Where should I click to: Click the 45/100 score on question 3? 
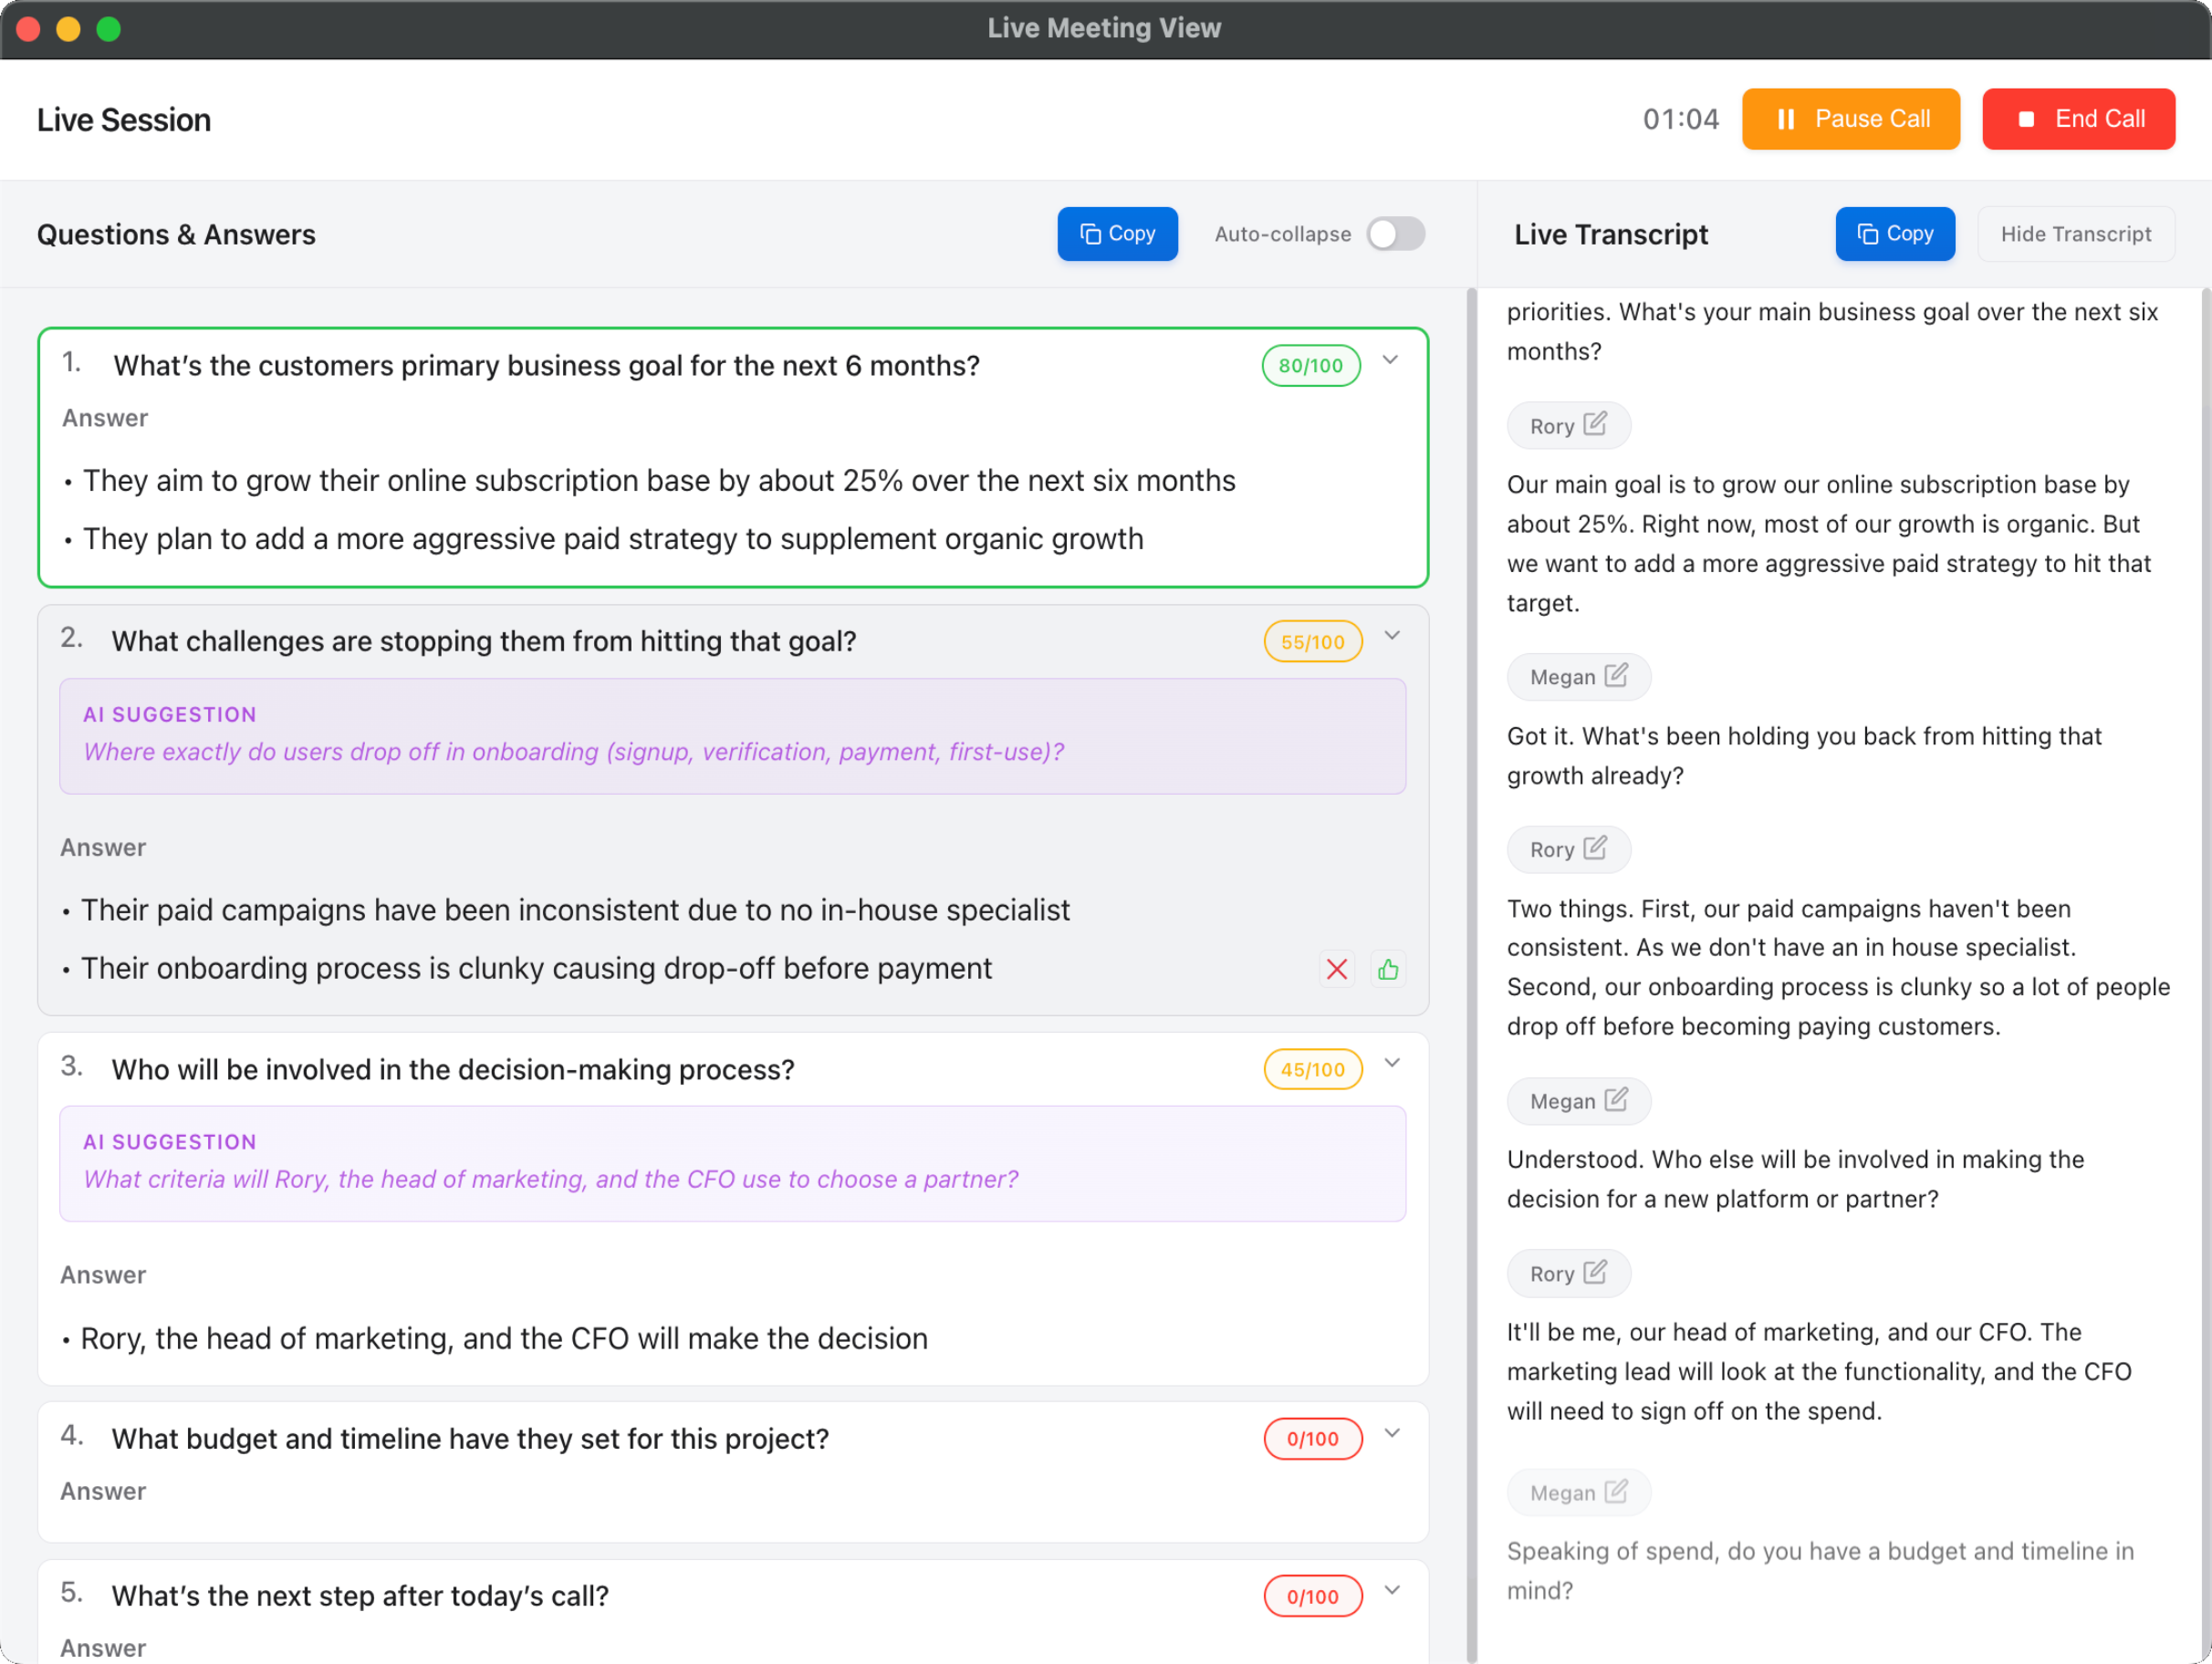1312,1068
